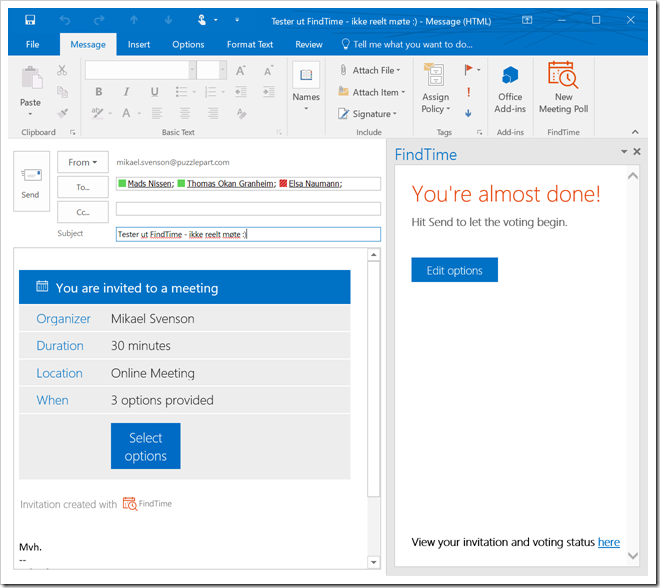Click the Format Painter brush icon
Screen dimensions: 660x588
(63, 113)
